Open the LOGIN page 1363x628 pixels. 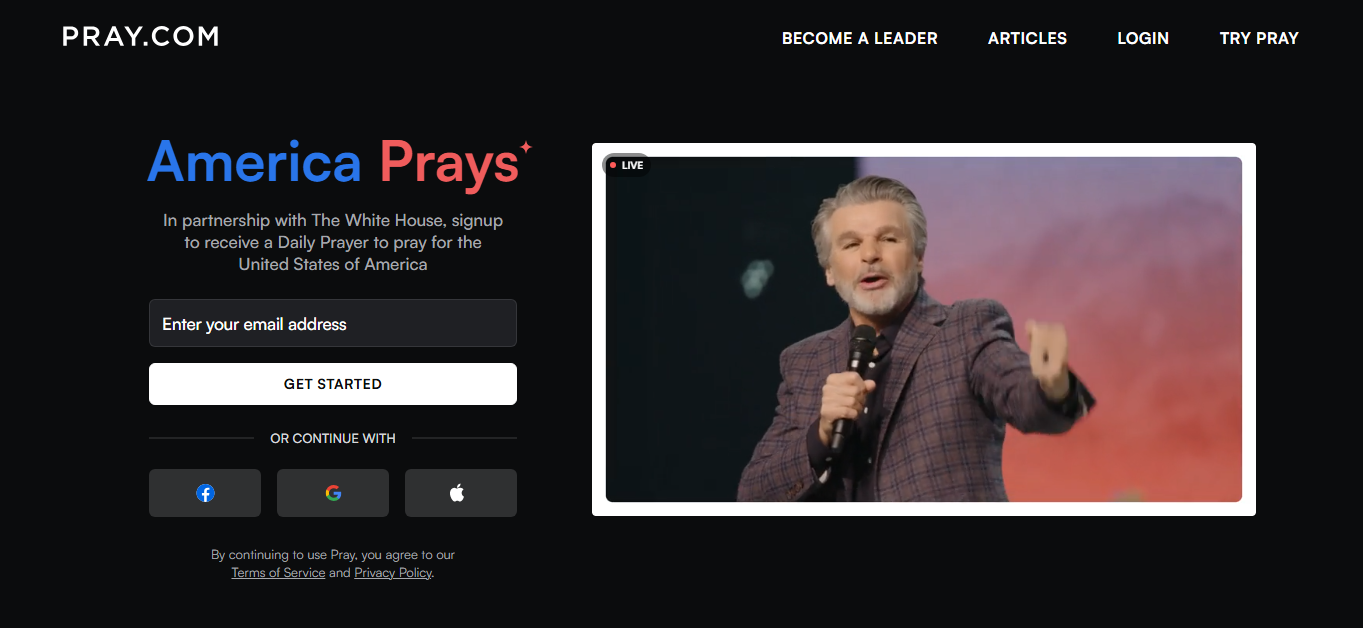pyautogui.click(x=1143, y=38)
